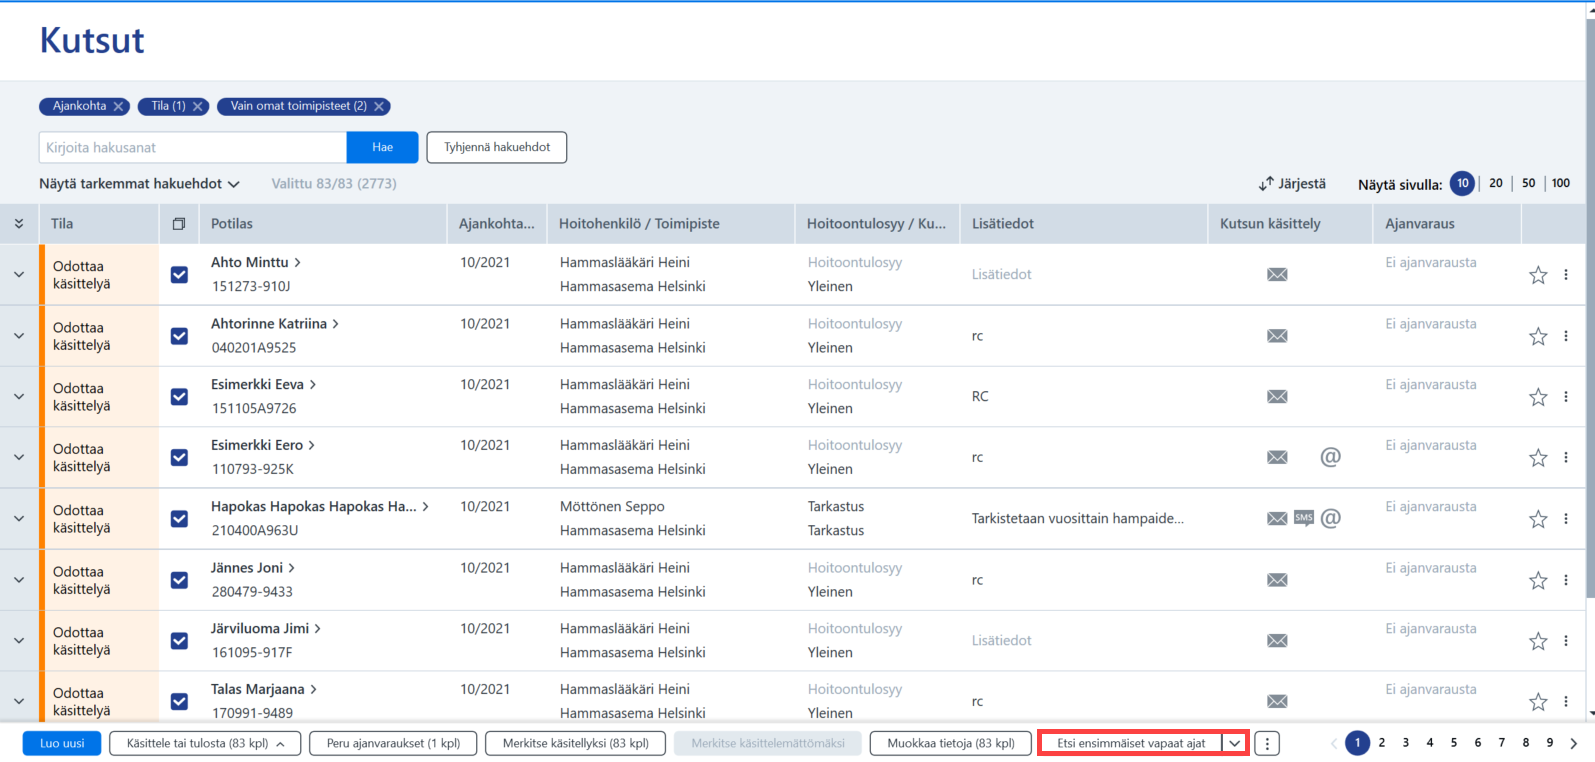
Task: Click the email @ icon in Hapokas row
Action: (1330, 518)
